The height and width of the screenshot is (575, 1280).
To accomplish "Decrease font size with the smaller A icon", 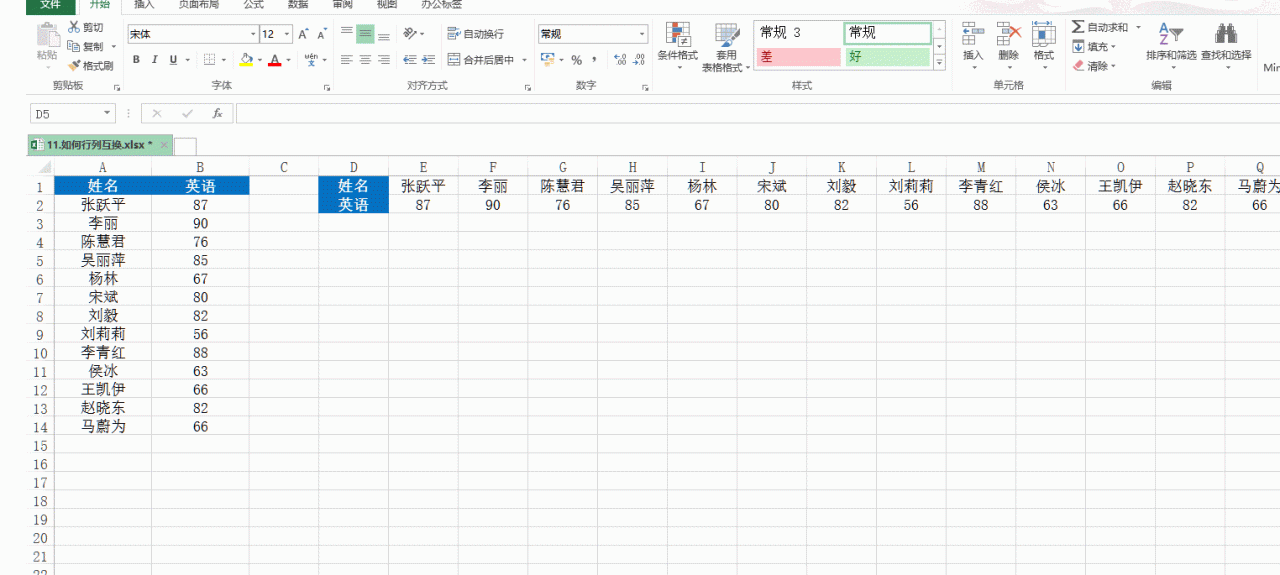I will [x=322, y=34].
